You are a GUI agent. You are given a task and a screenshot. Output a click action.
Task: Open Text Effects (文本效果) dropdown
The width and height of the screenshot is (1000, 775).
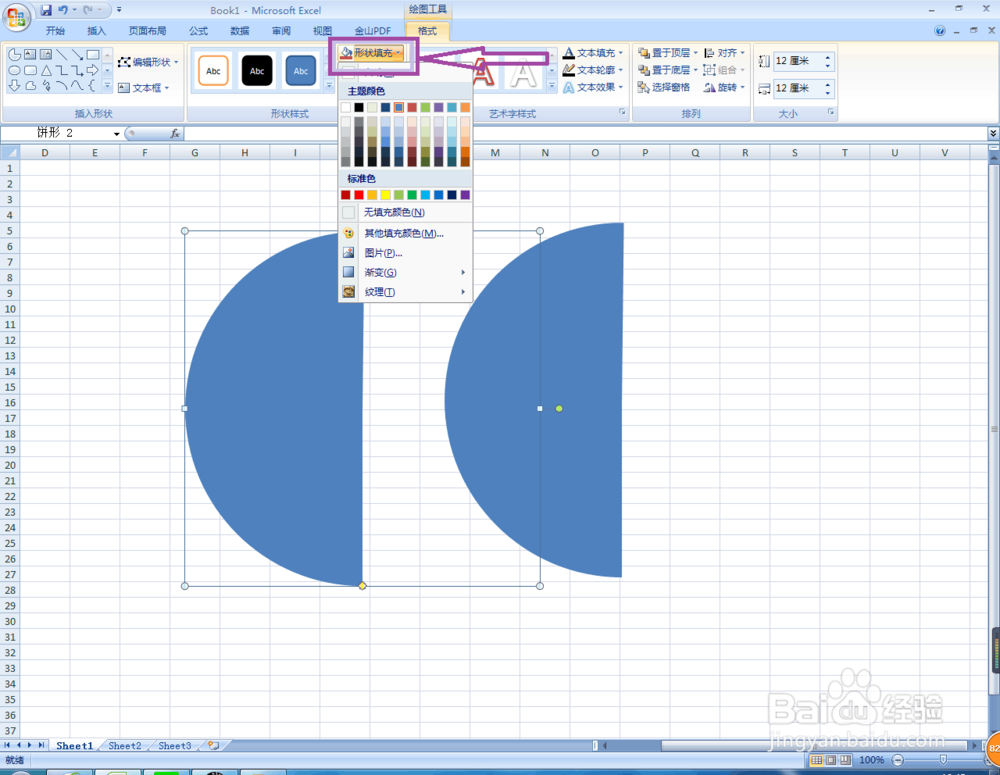(593, 87)
